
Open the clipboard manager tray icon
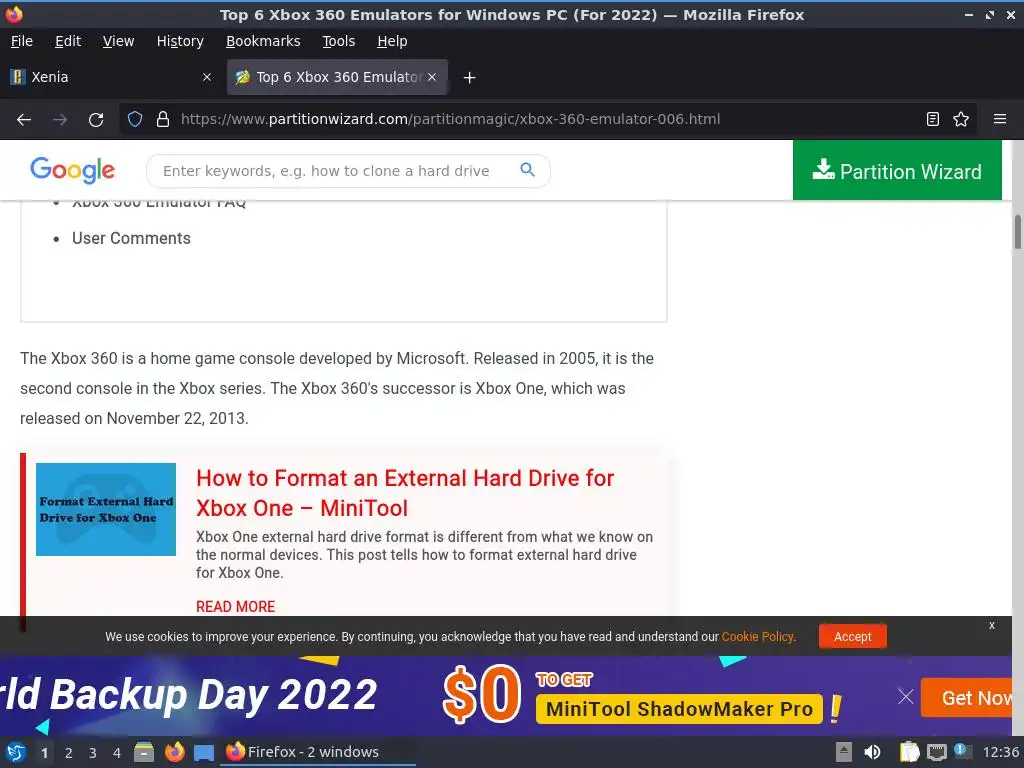tap(909, 752)
